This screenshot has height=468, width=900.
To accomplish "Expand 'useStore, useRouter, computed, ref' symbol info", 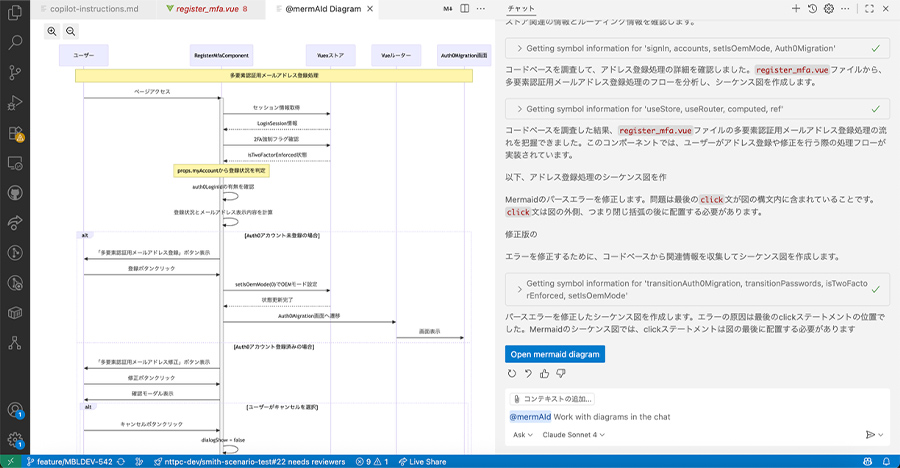I will coord(697,109).
